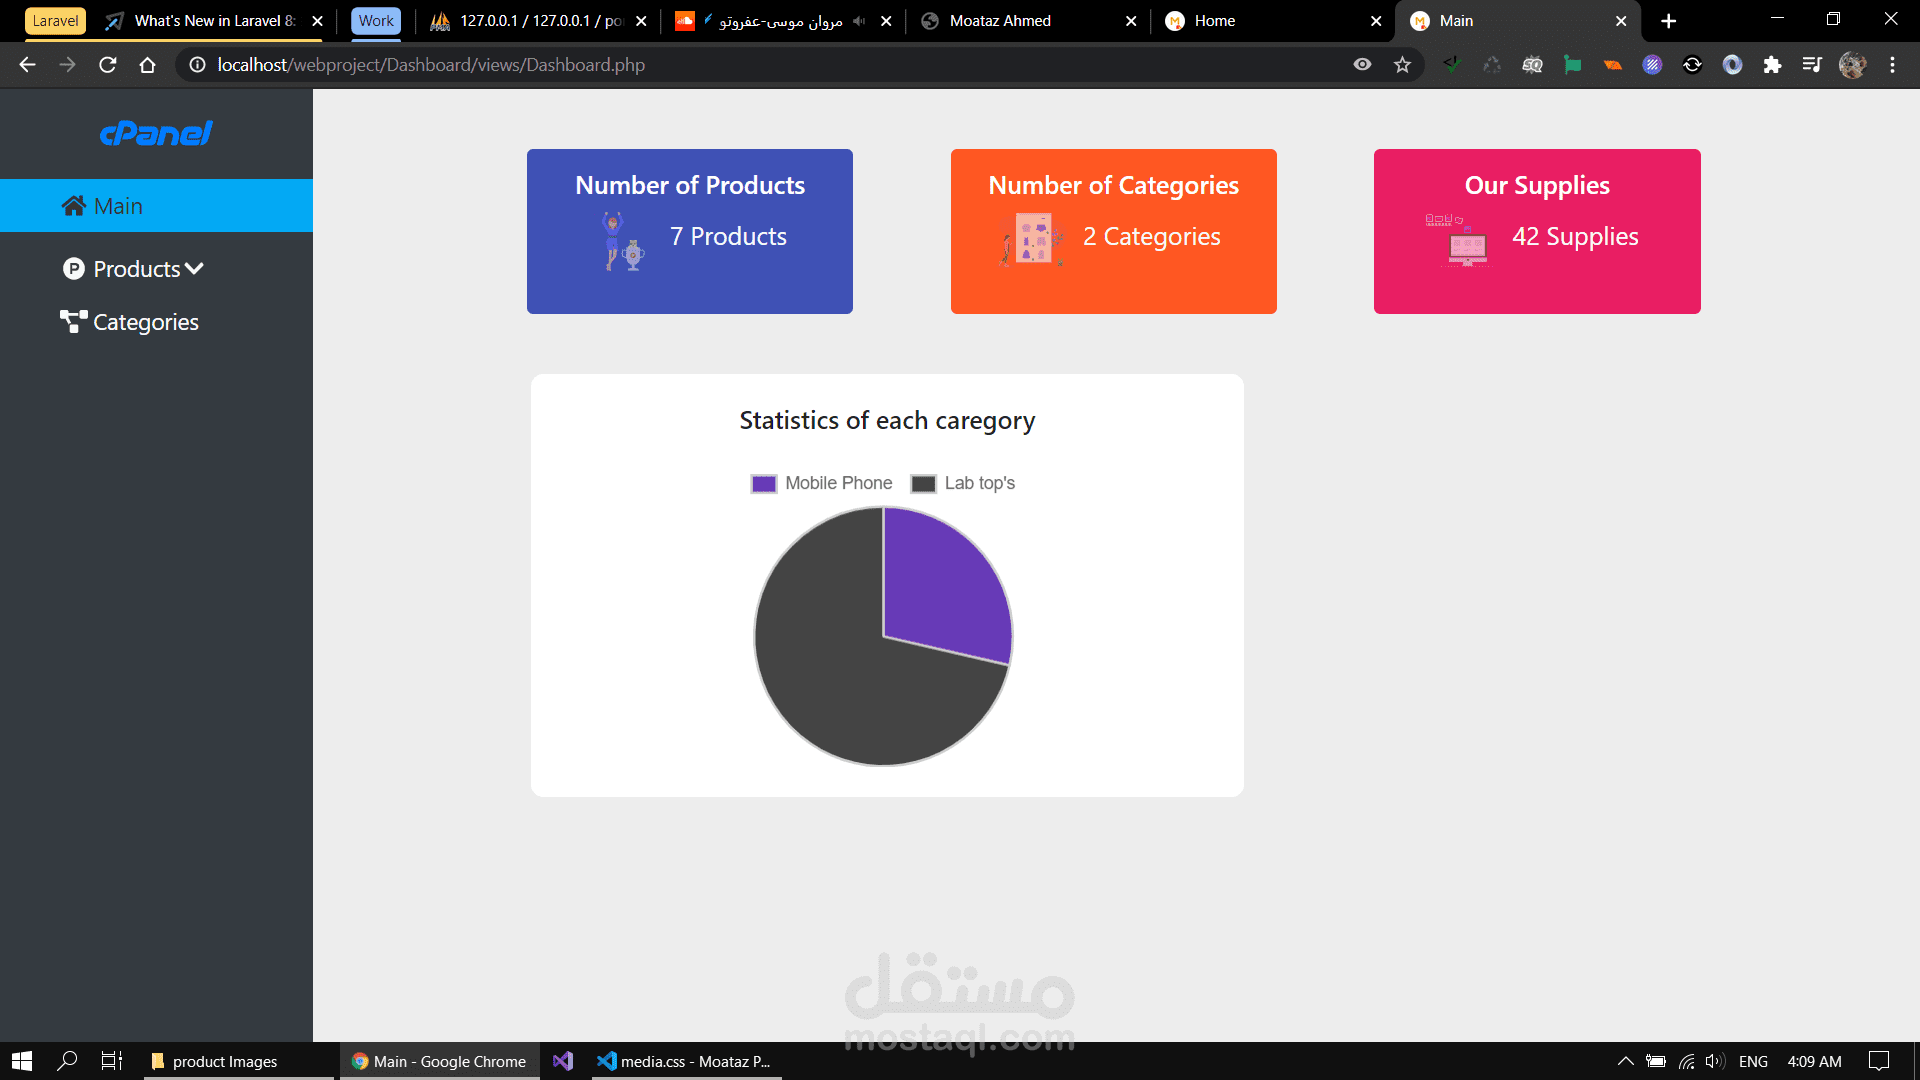Image resolution: width=1920 pixels, height=1080 pixels.
Task: Click the home icon next to Main
Action: (73, 206)
